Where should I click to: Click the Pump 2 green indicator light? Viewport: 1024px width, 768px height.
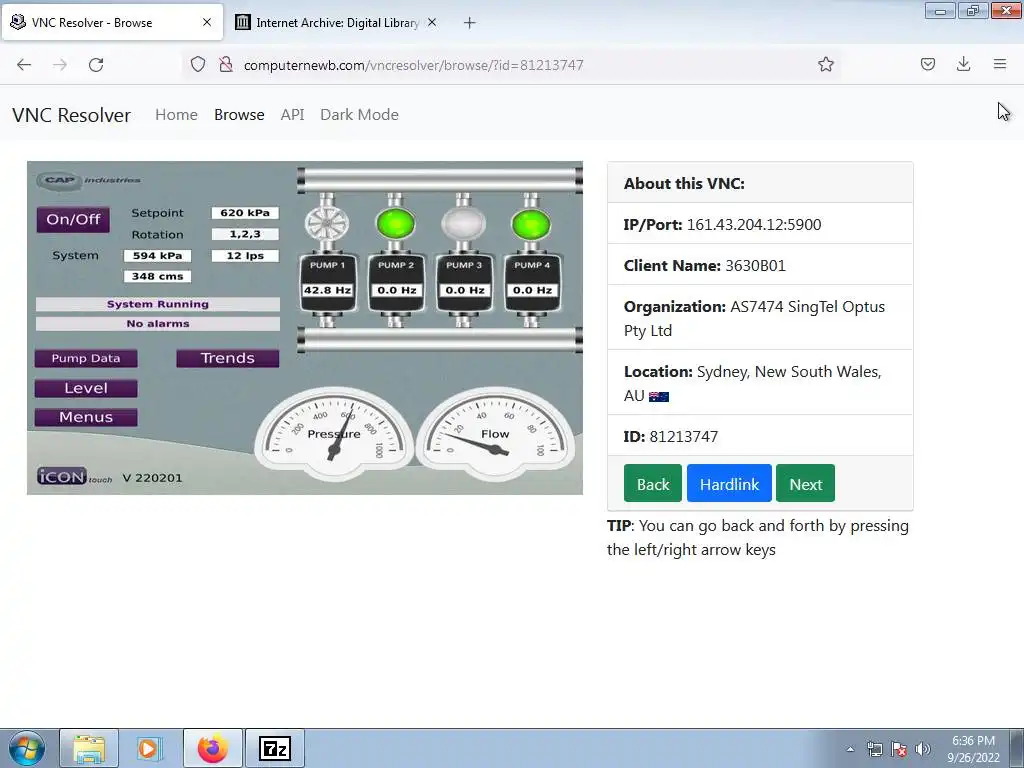point(396,224)
